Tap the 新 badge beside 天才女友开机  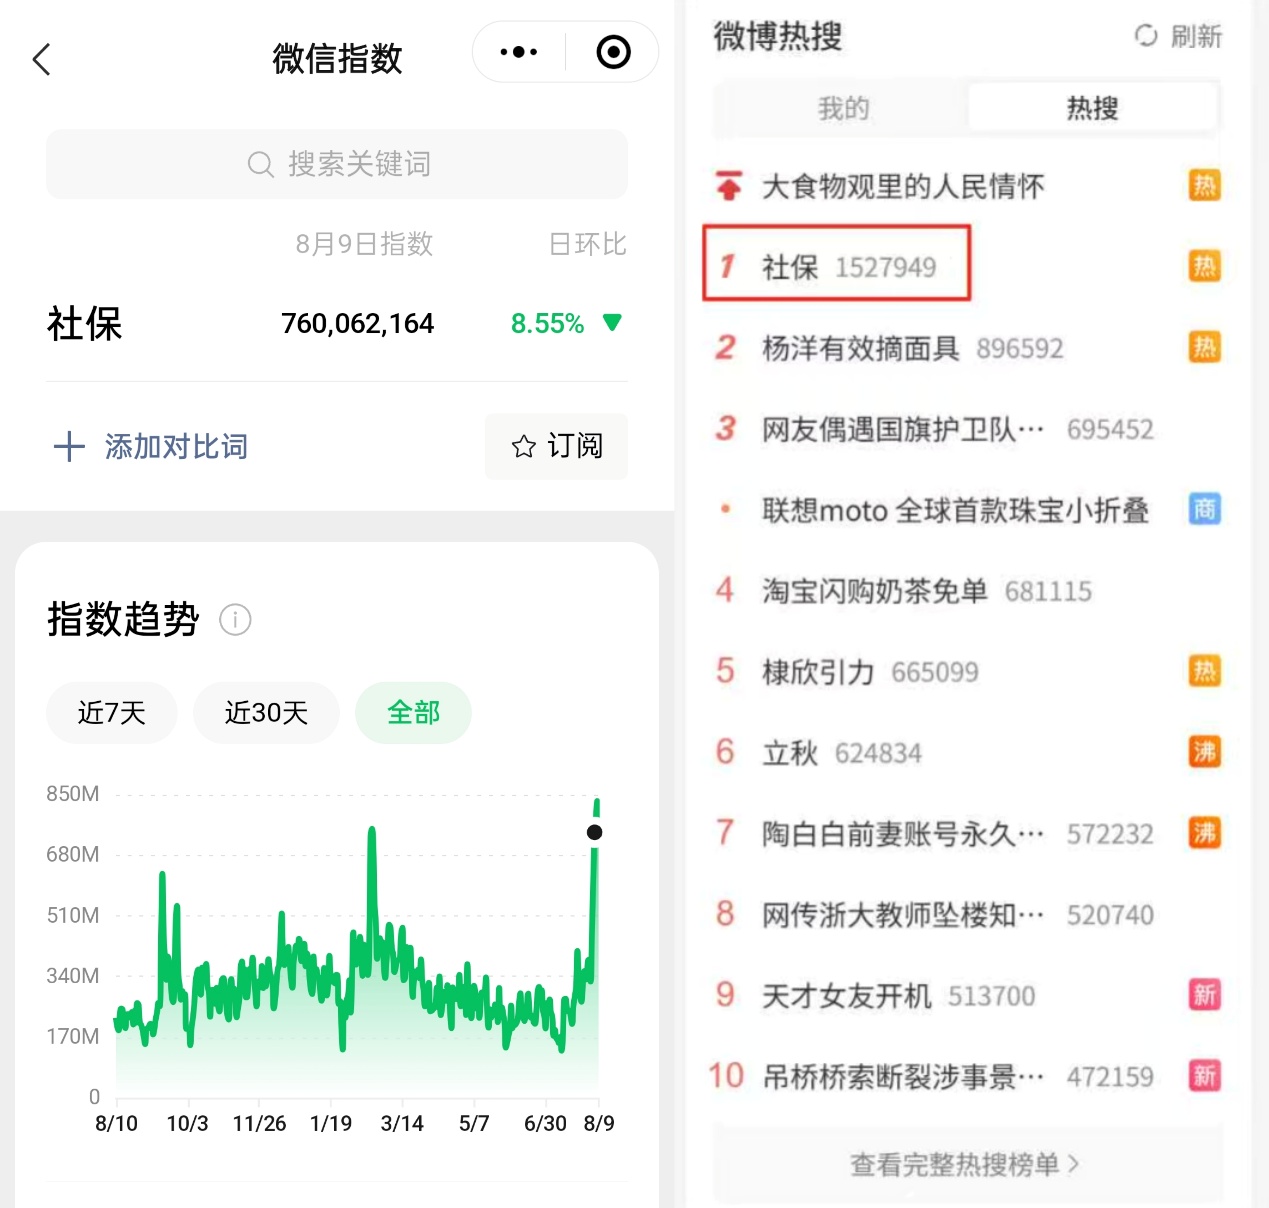tap(1204, 995)
